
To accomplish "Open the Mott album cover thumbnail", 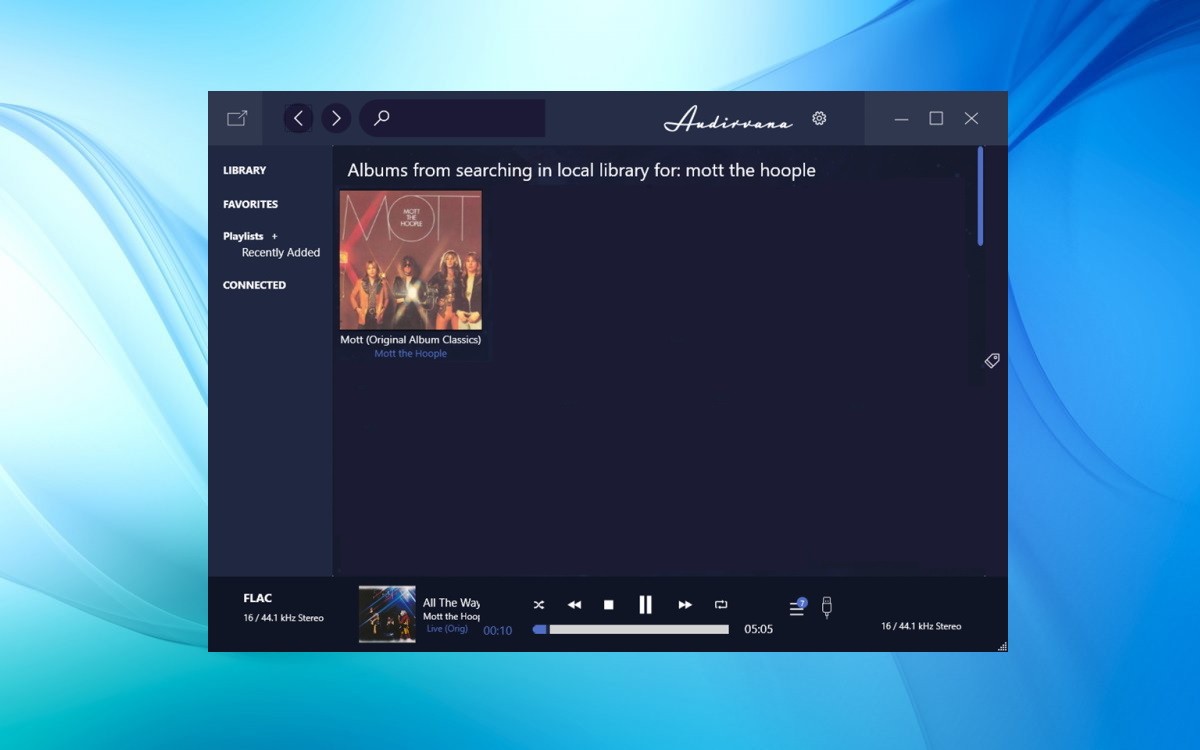I will [x=411, y=260].
